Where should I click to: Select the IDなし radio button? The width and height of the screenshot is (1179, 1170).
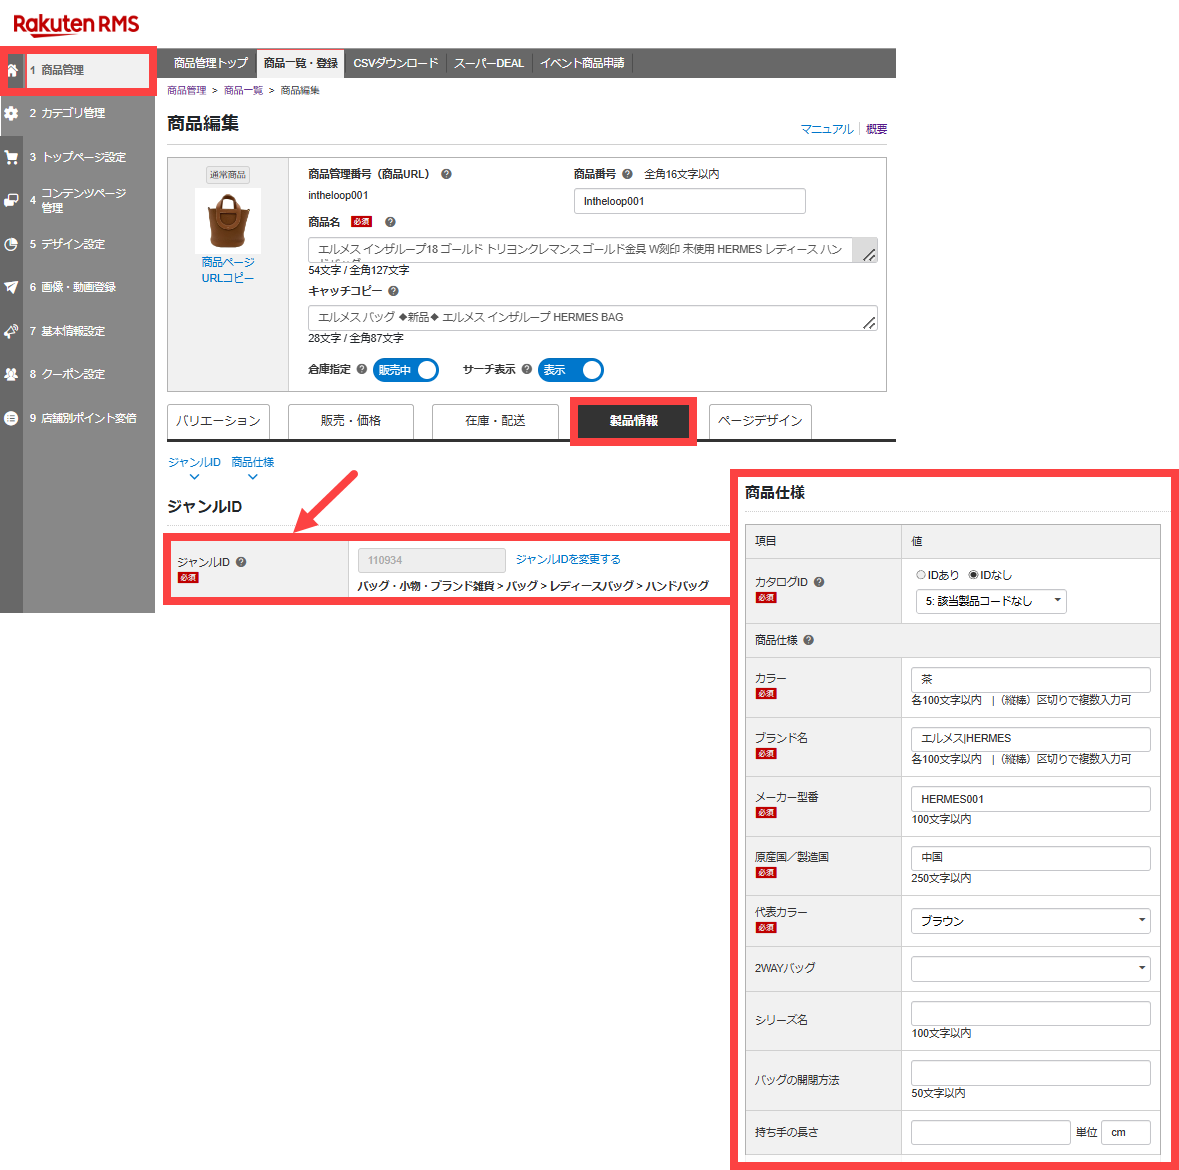(x=973, y=575)
